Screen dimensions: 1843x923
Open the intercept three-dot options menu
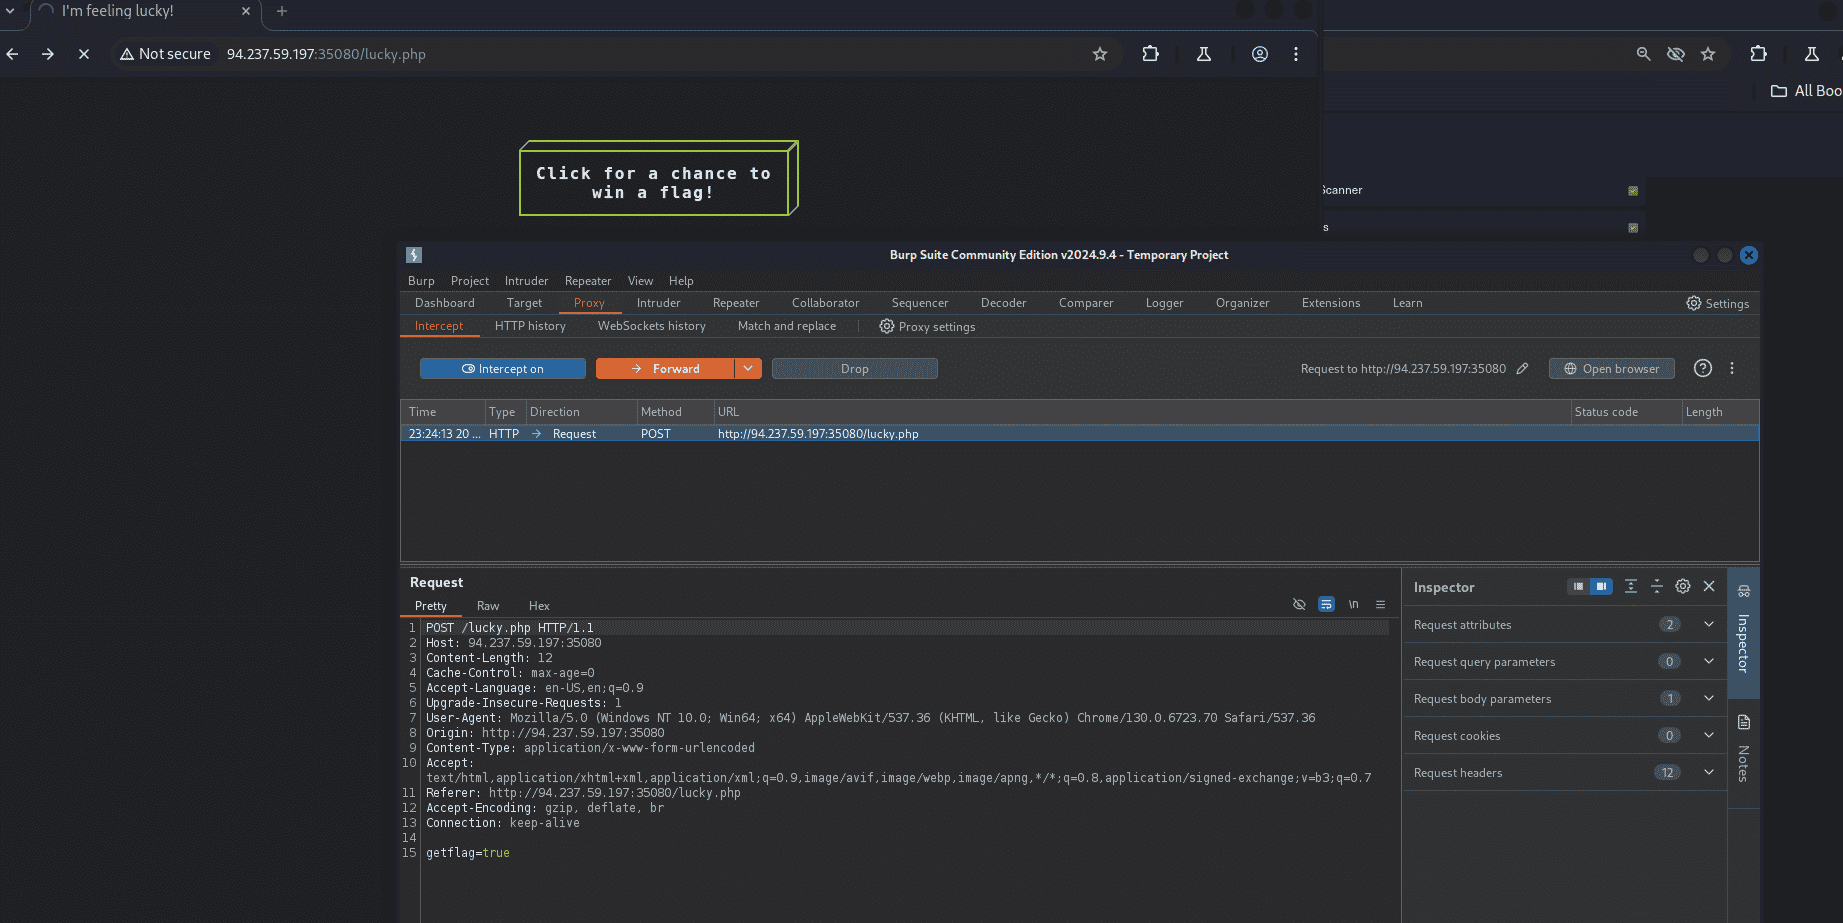coord(1732,368)
